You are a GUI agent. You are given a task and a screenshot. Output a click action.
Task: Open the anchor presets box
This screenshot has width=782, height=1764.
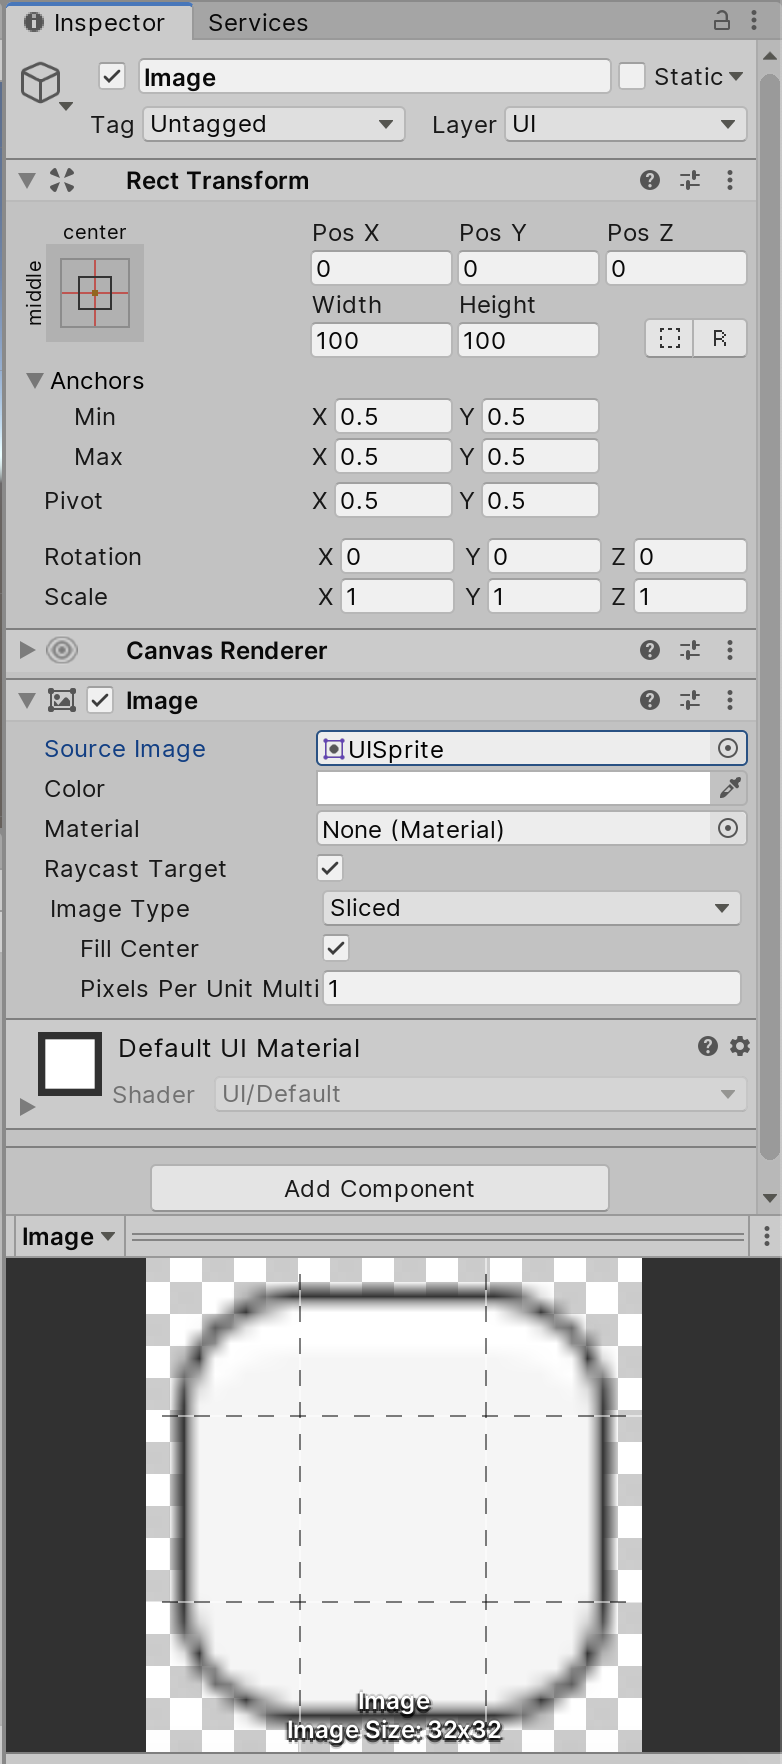pyautogui.click(x=95, y=293)
